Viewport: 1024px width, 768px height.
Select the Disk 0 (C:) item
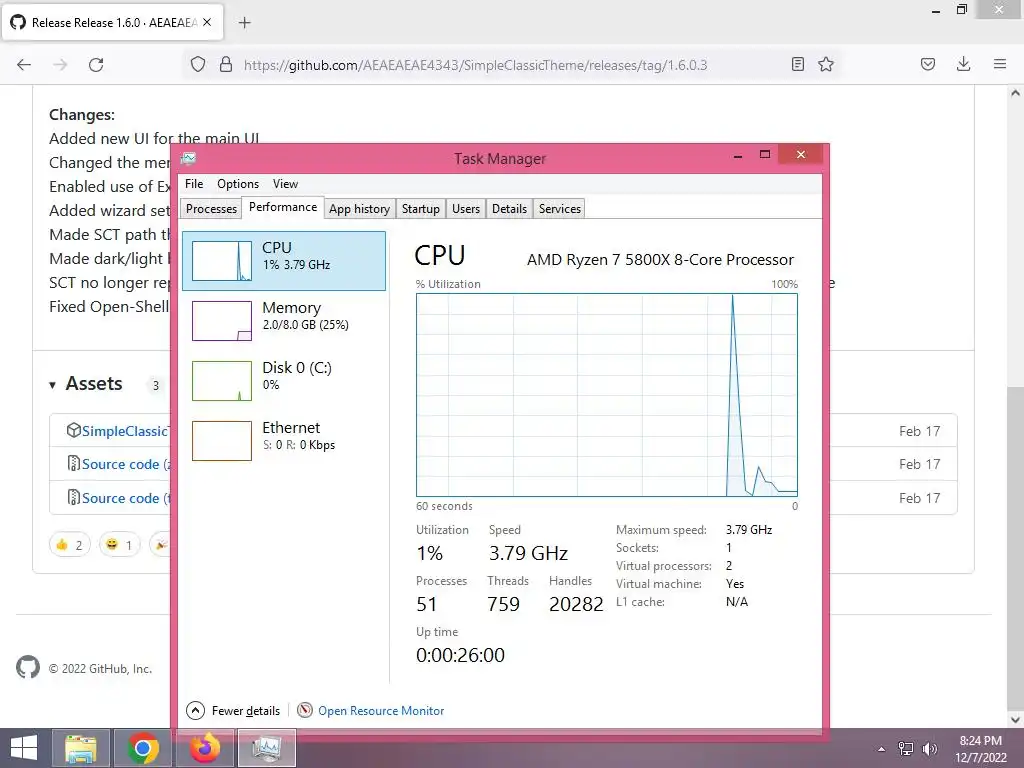pos(284,381)
